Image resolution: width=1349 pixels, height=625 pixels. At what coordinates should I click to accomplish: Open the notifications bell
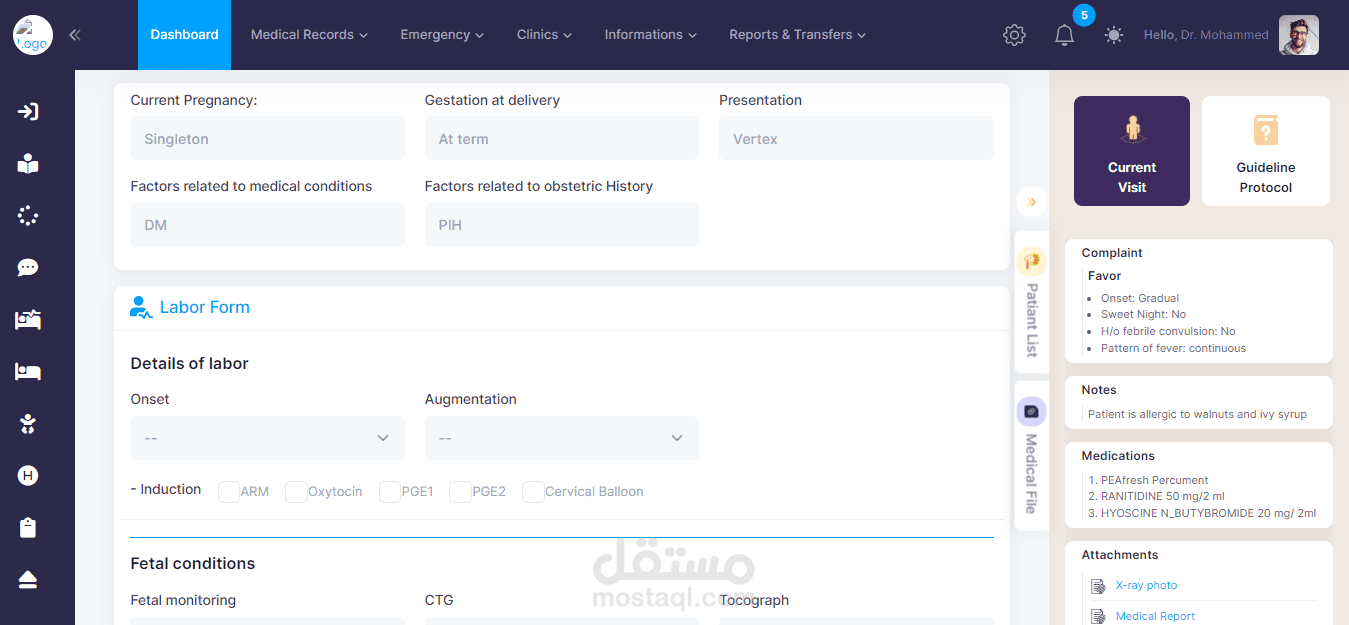coord(1064,35)
